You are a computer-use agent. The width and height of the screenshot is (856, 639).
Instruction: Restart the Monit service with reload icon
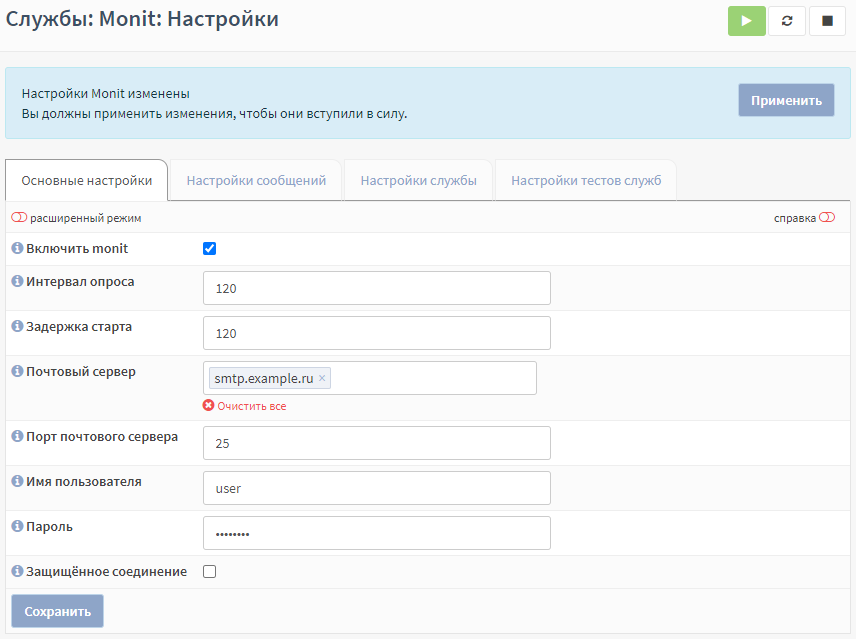click(x=787, y=21)
